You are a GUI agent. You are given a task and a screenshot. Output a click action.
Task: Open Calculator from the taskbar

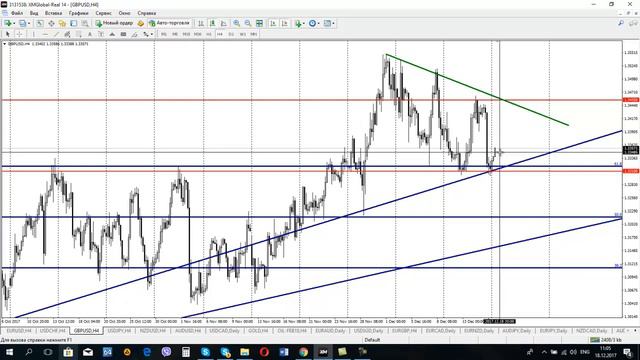[186, 352]
